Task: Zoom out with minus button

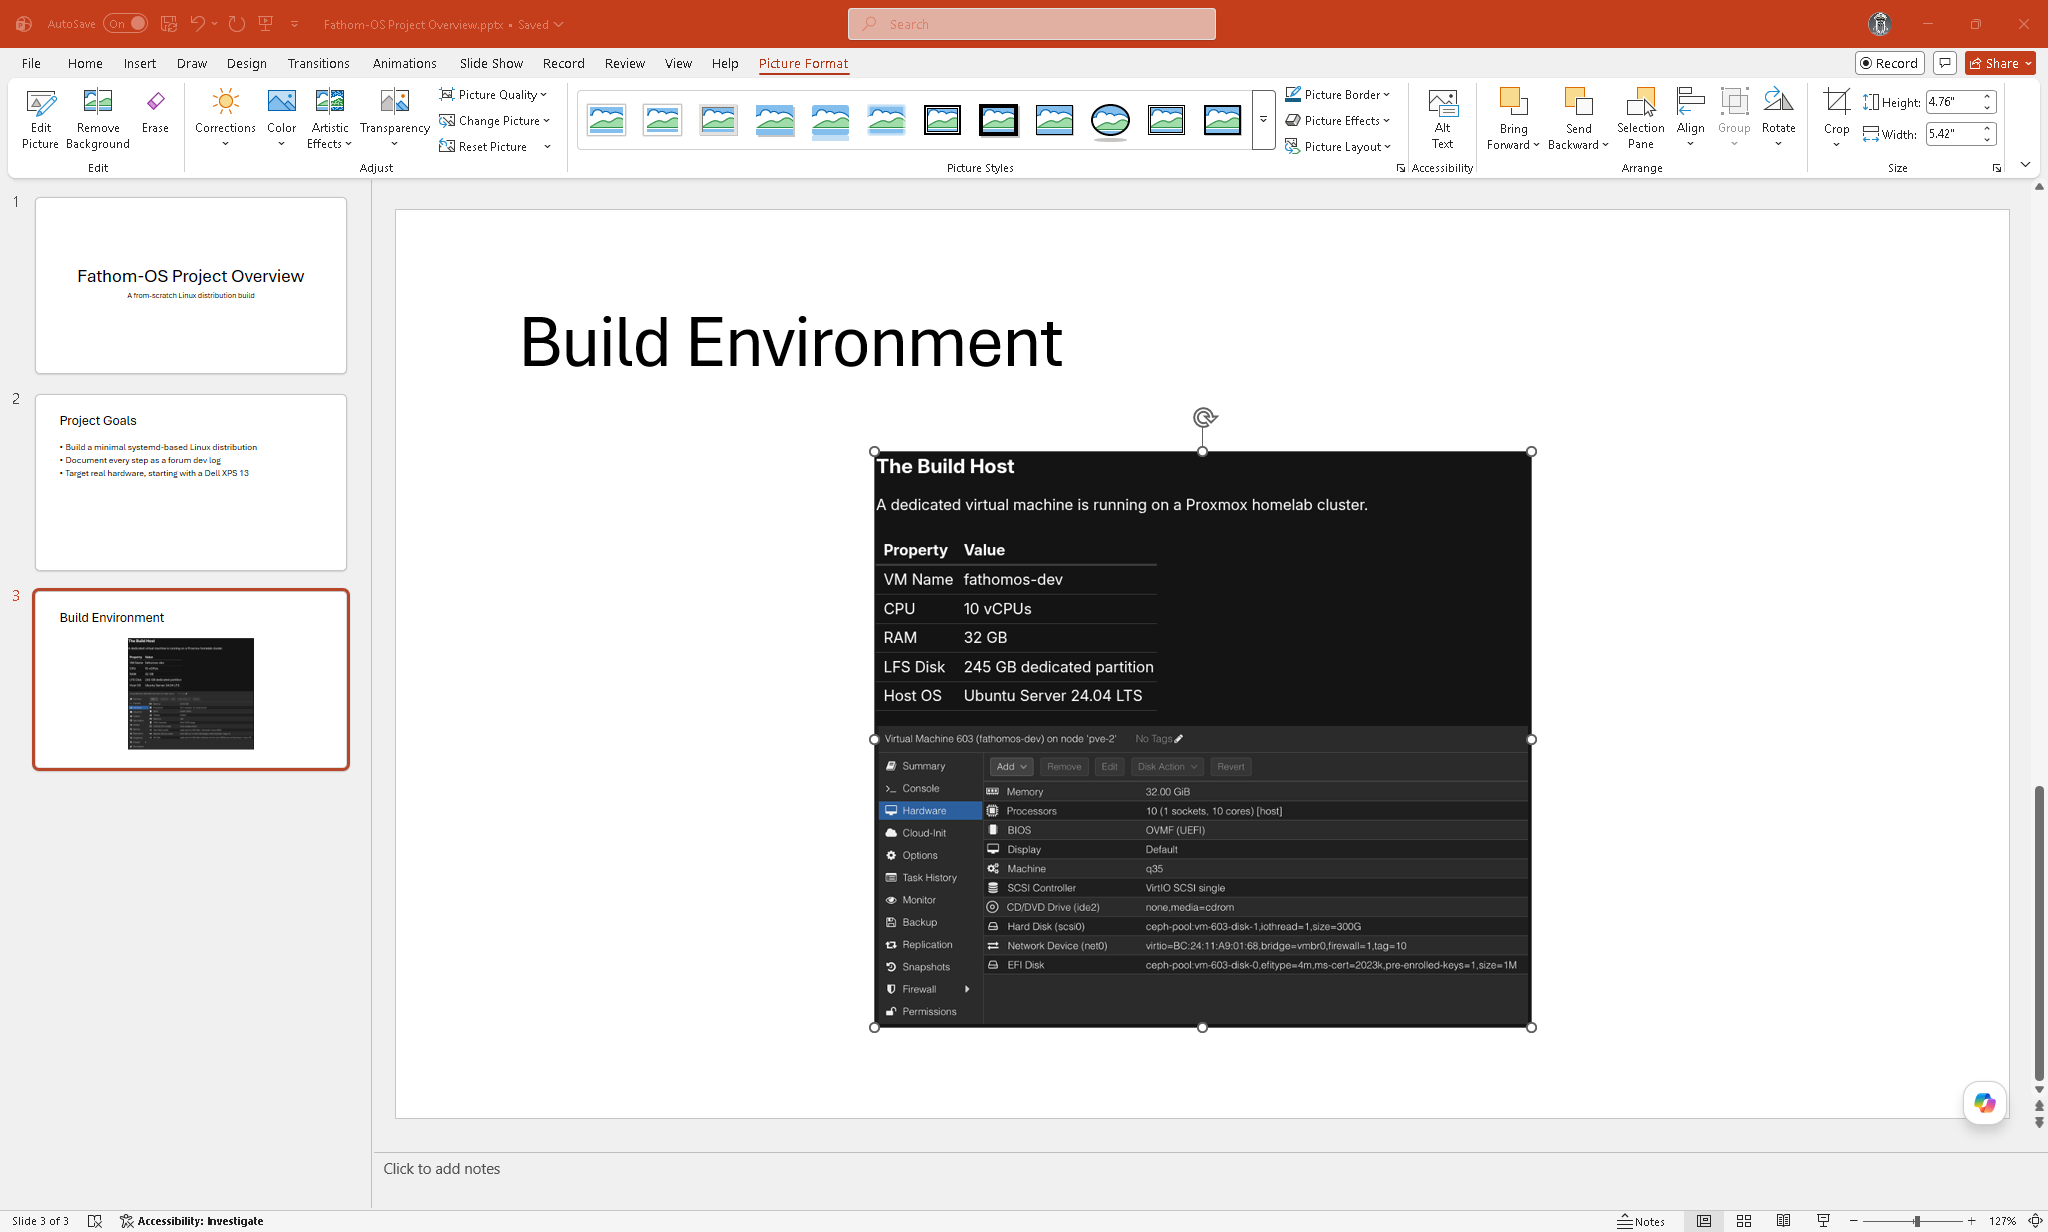Action: tap(1853, 1221)
